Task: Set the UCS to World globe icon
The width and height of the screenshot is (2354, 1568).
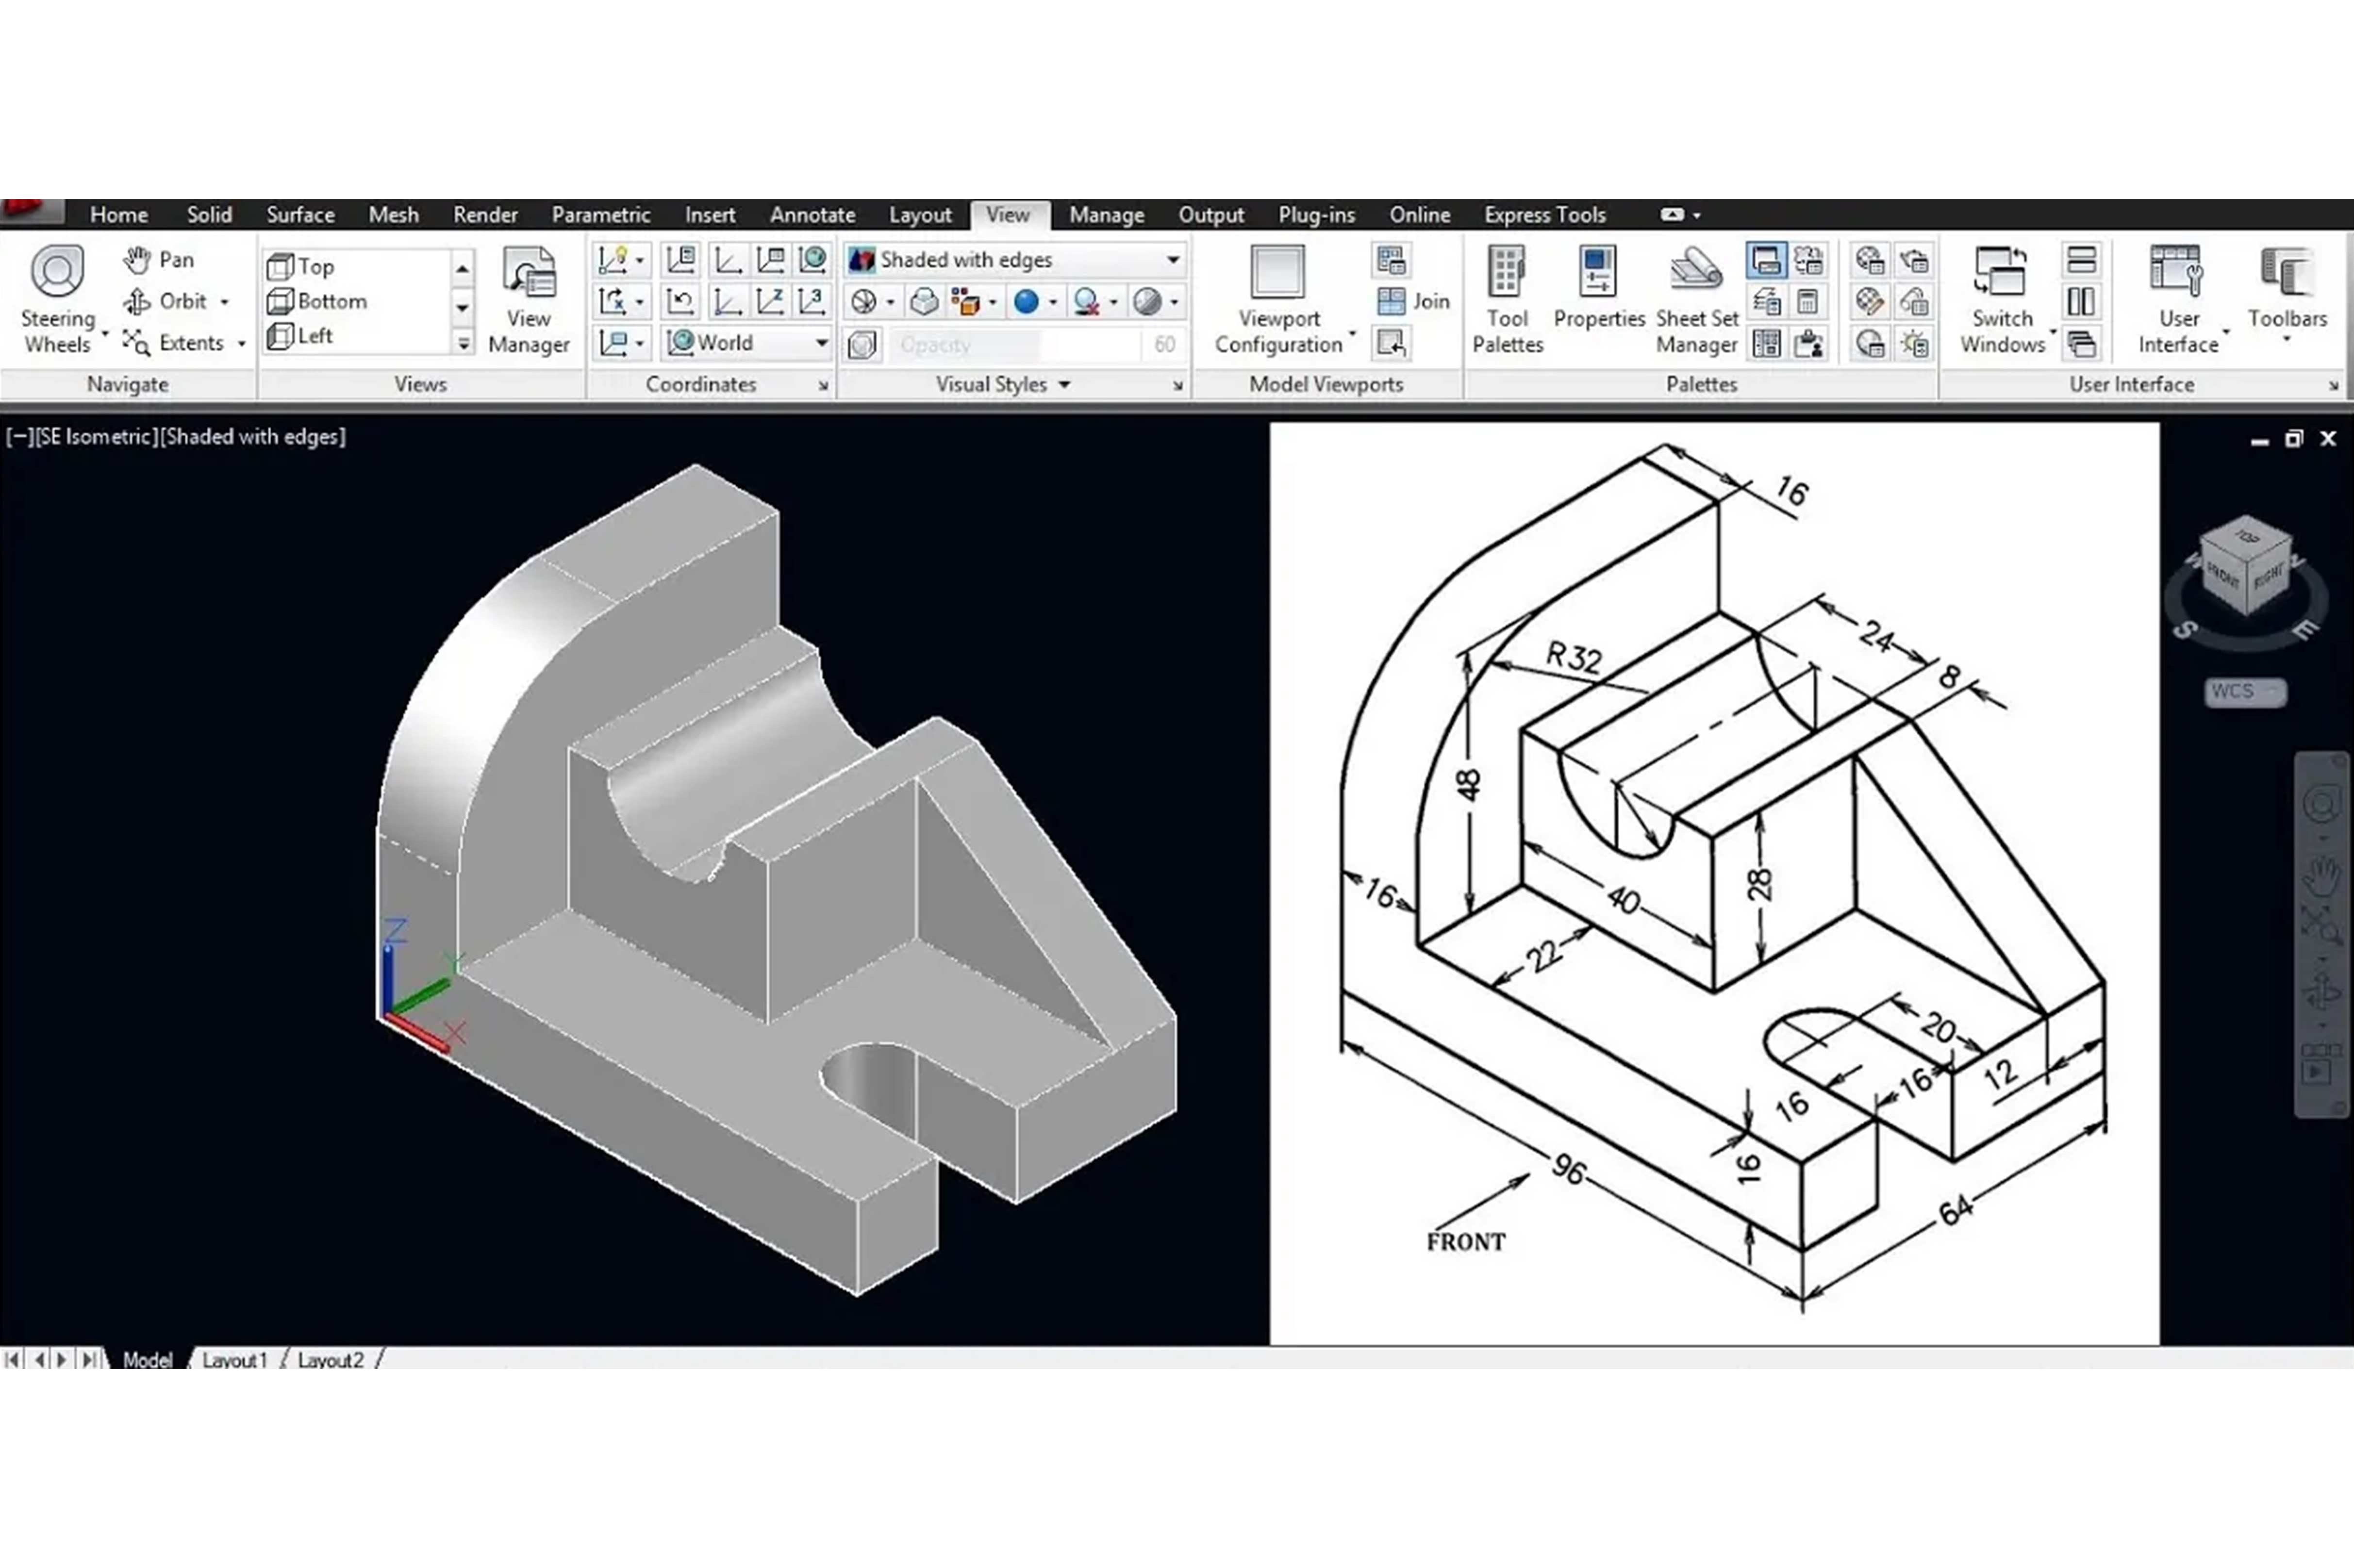Action: click(x=812, y=260)
